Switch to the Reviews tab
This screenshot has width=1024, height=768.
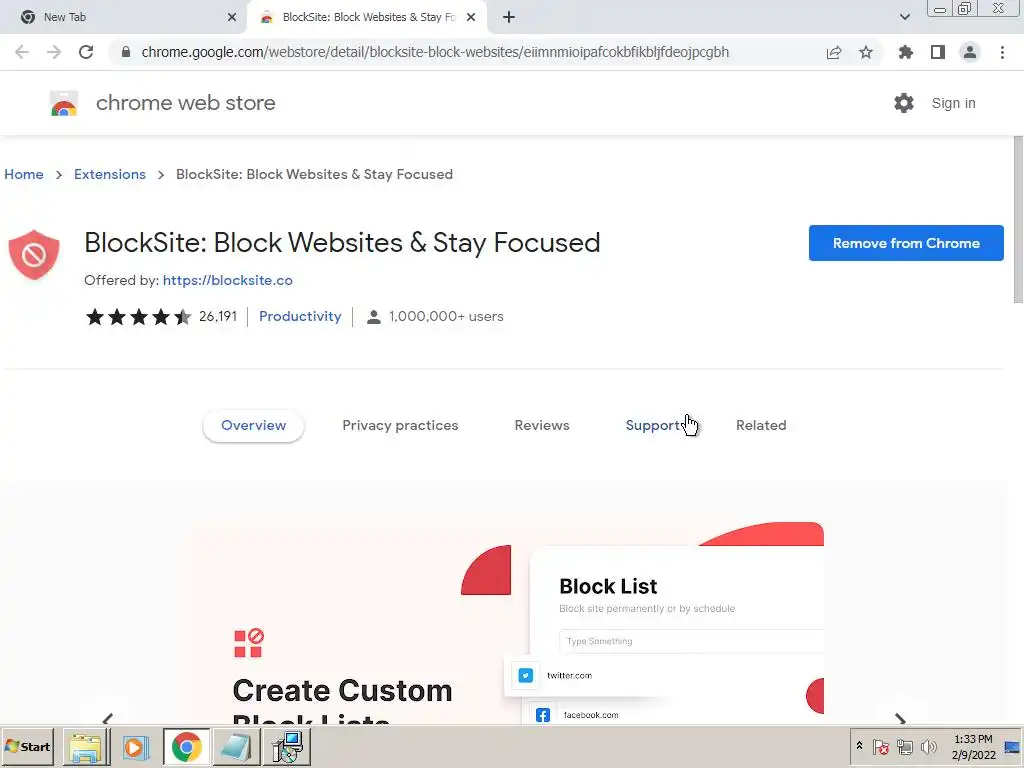(x=542, y=425)
